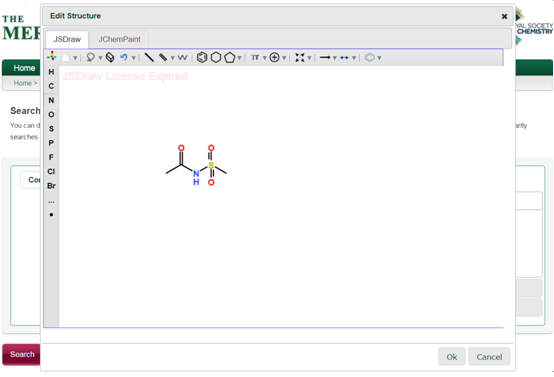Screen dimensions: 554x377
Task: Open the reaction arrow dropdown
Action: coord(334,58)
